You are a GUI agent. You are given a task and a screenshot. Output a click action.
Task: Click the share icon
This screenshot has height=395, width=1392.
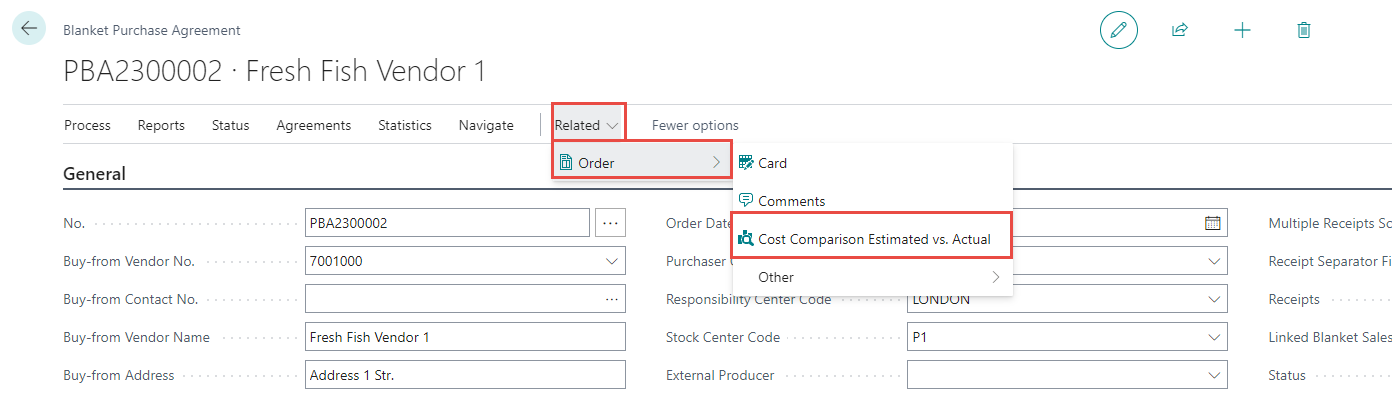point(1180,30)
